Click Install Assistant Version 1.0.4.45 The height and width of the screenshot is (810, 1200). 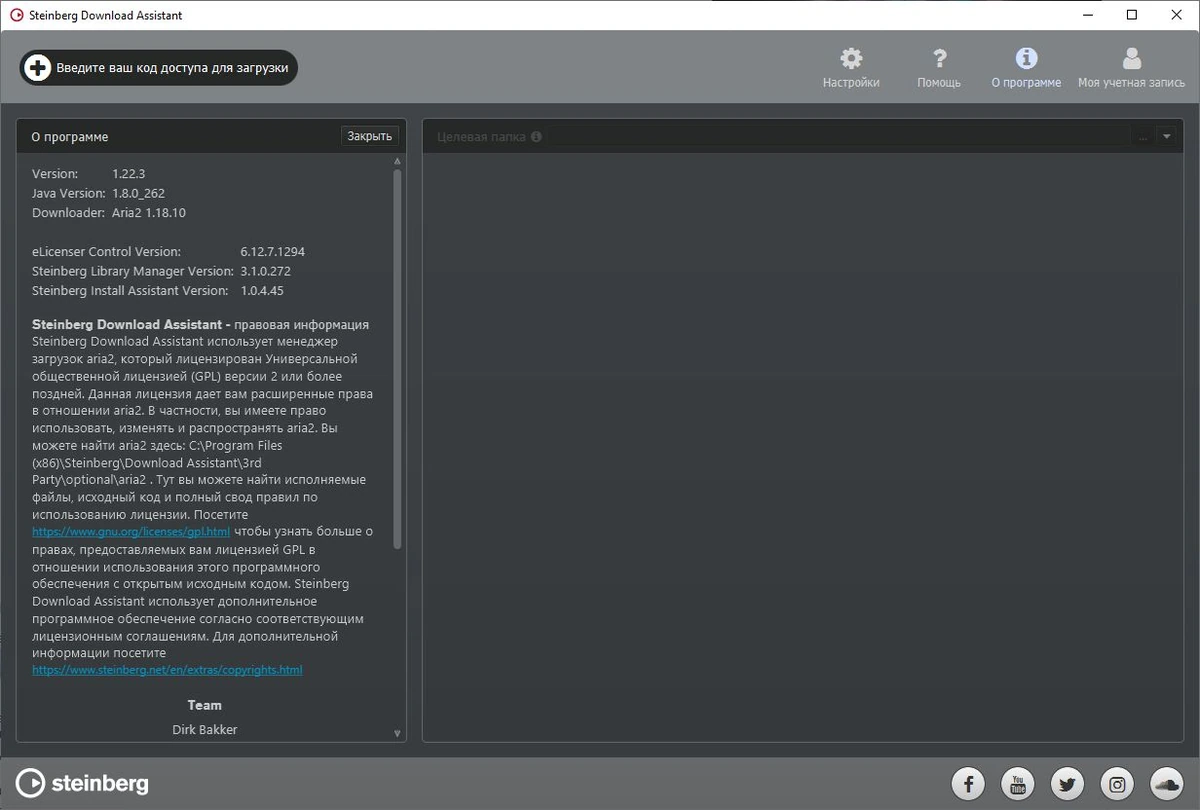(x=262, y=291)
